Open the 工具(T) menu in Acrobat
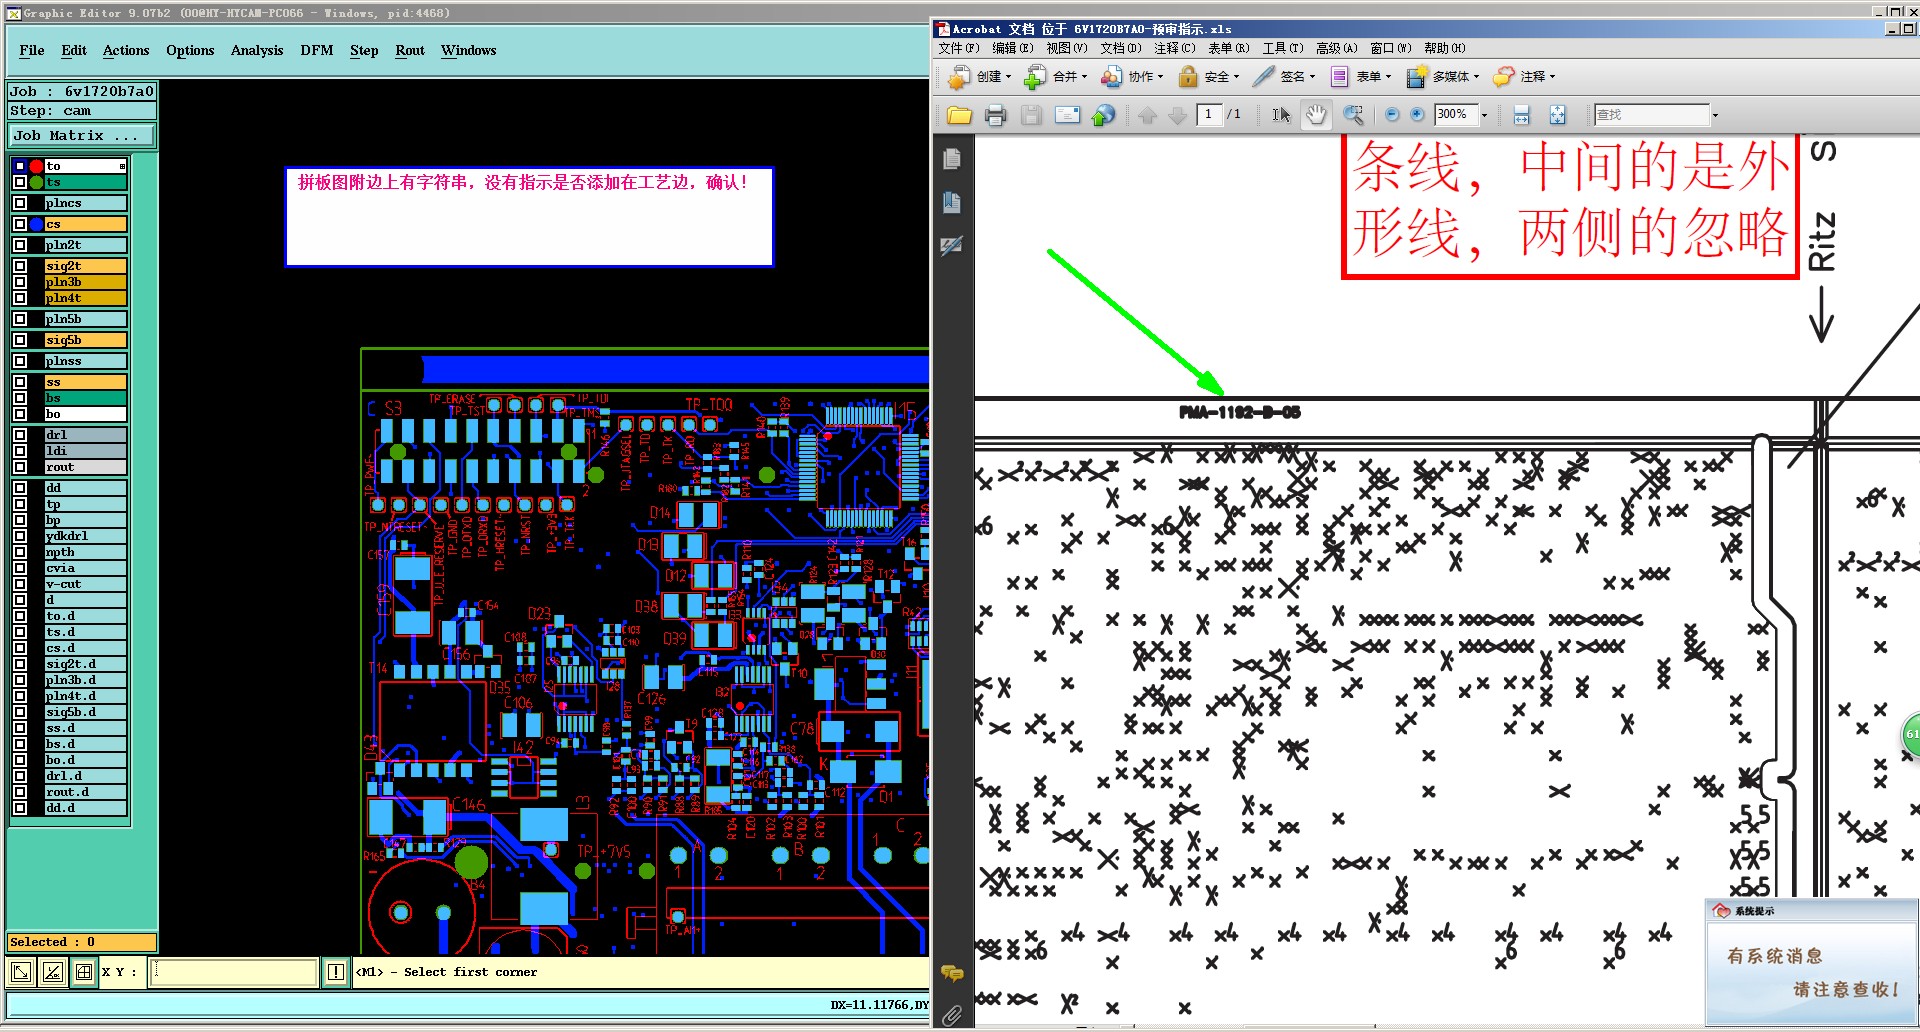Viewport: 1920px width, 1032px height. point(1282,48)
